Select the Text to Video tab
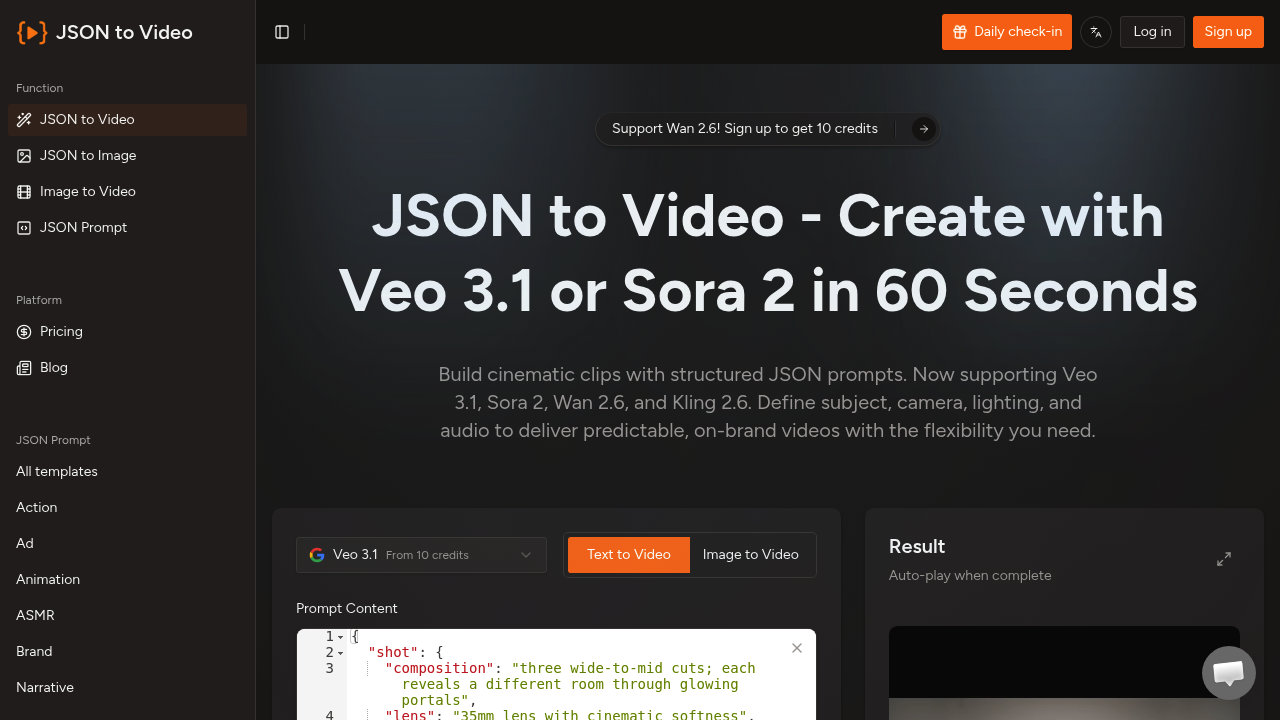This screenshot has height=720, width=1280. coord(628,554)
